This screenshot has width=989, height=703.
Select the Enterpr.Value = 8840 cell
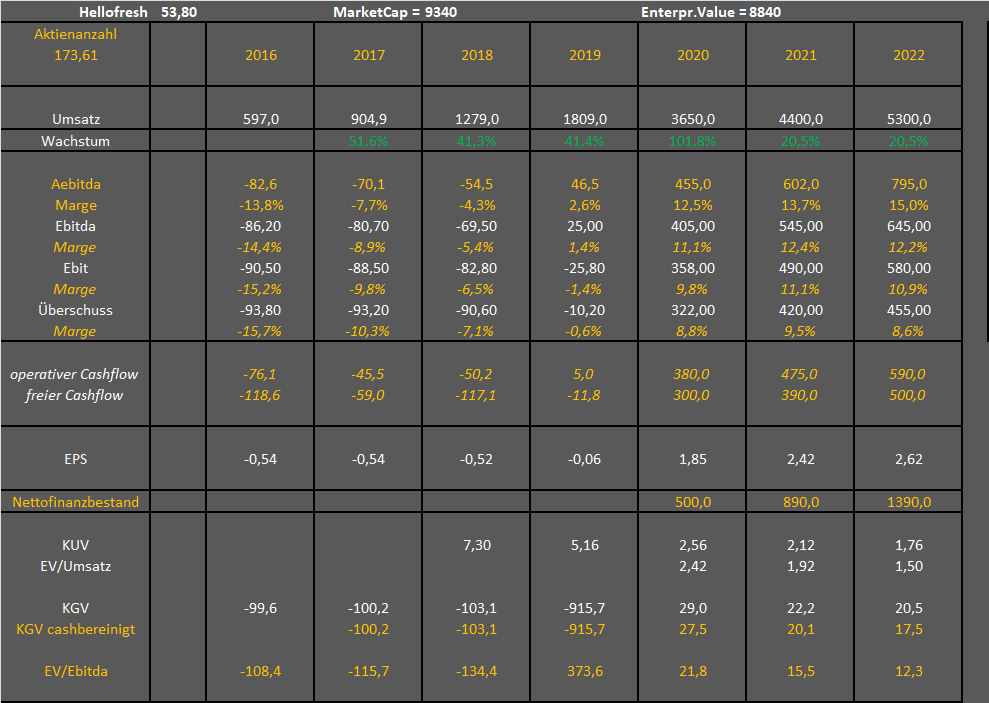[x=711, y=12]
